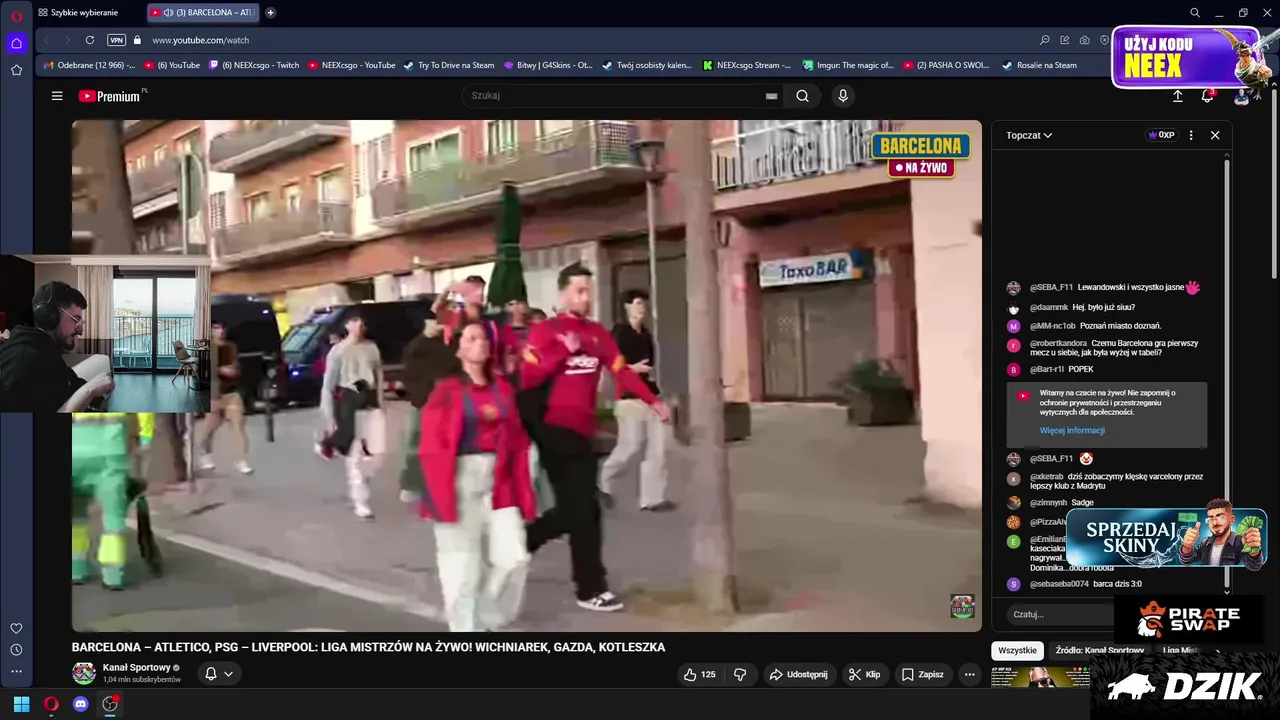Open a new tab with plus button

pyautogui.click(x=270, y=12)
